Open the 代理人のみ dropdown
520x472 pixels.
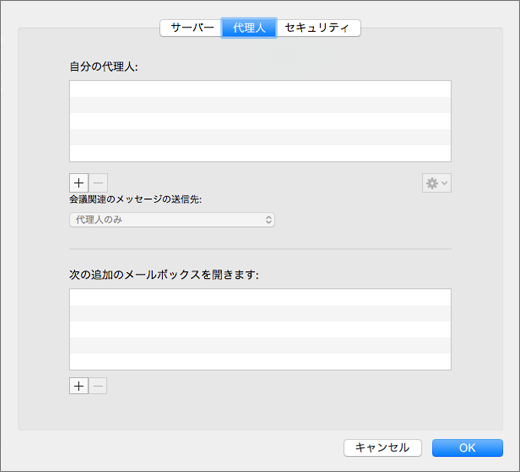(172, 220)
